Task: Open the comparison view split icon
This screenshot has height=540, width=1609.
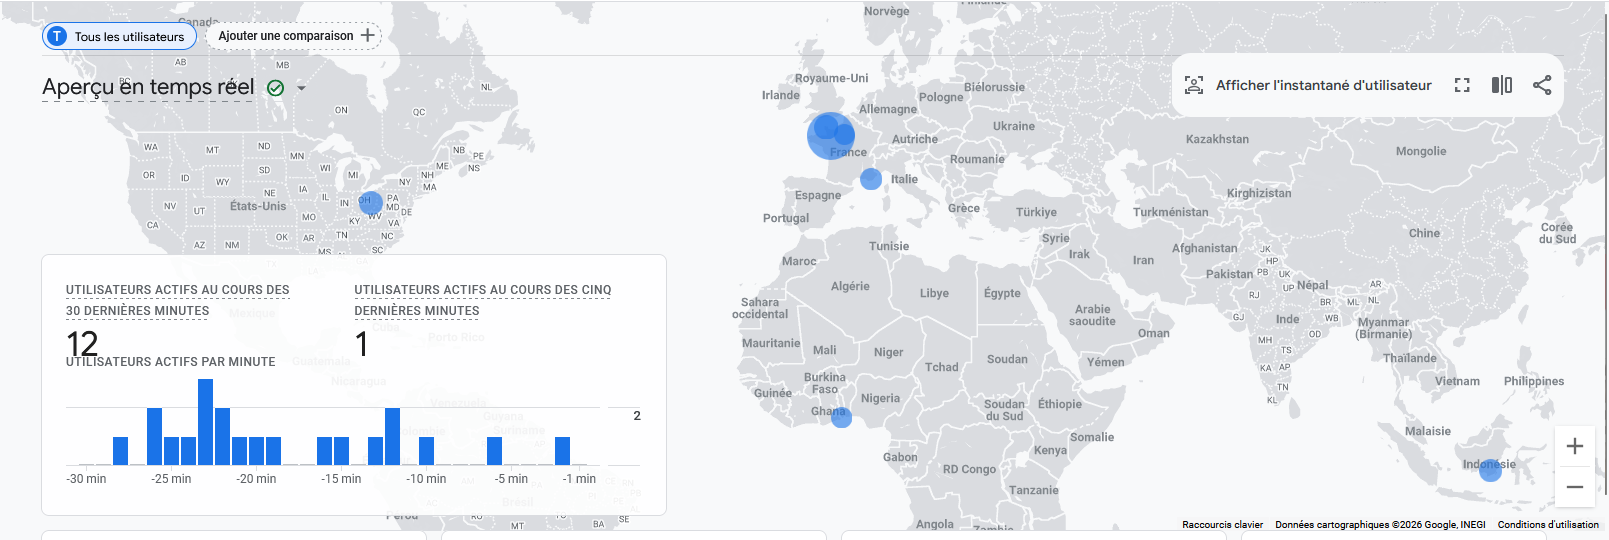Action: coord(1501,85)
